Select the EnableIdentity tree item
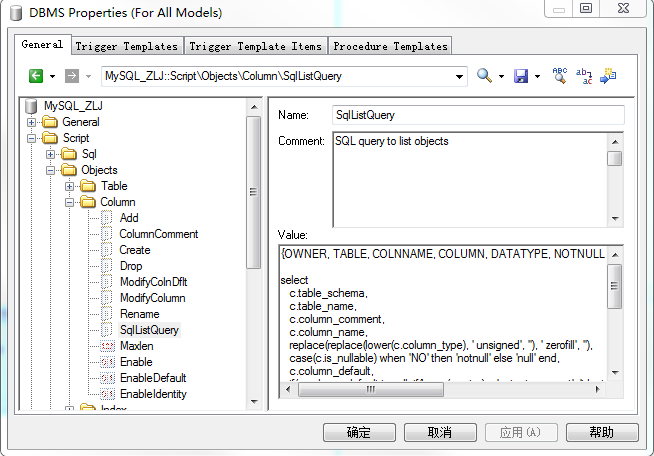This screenshot has height=456, width=654. 153,394
